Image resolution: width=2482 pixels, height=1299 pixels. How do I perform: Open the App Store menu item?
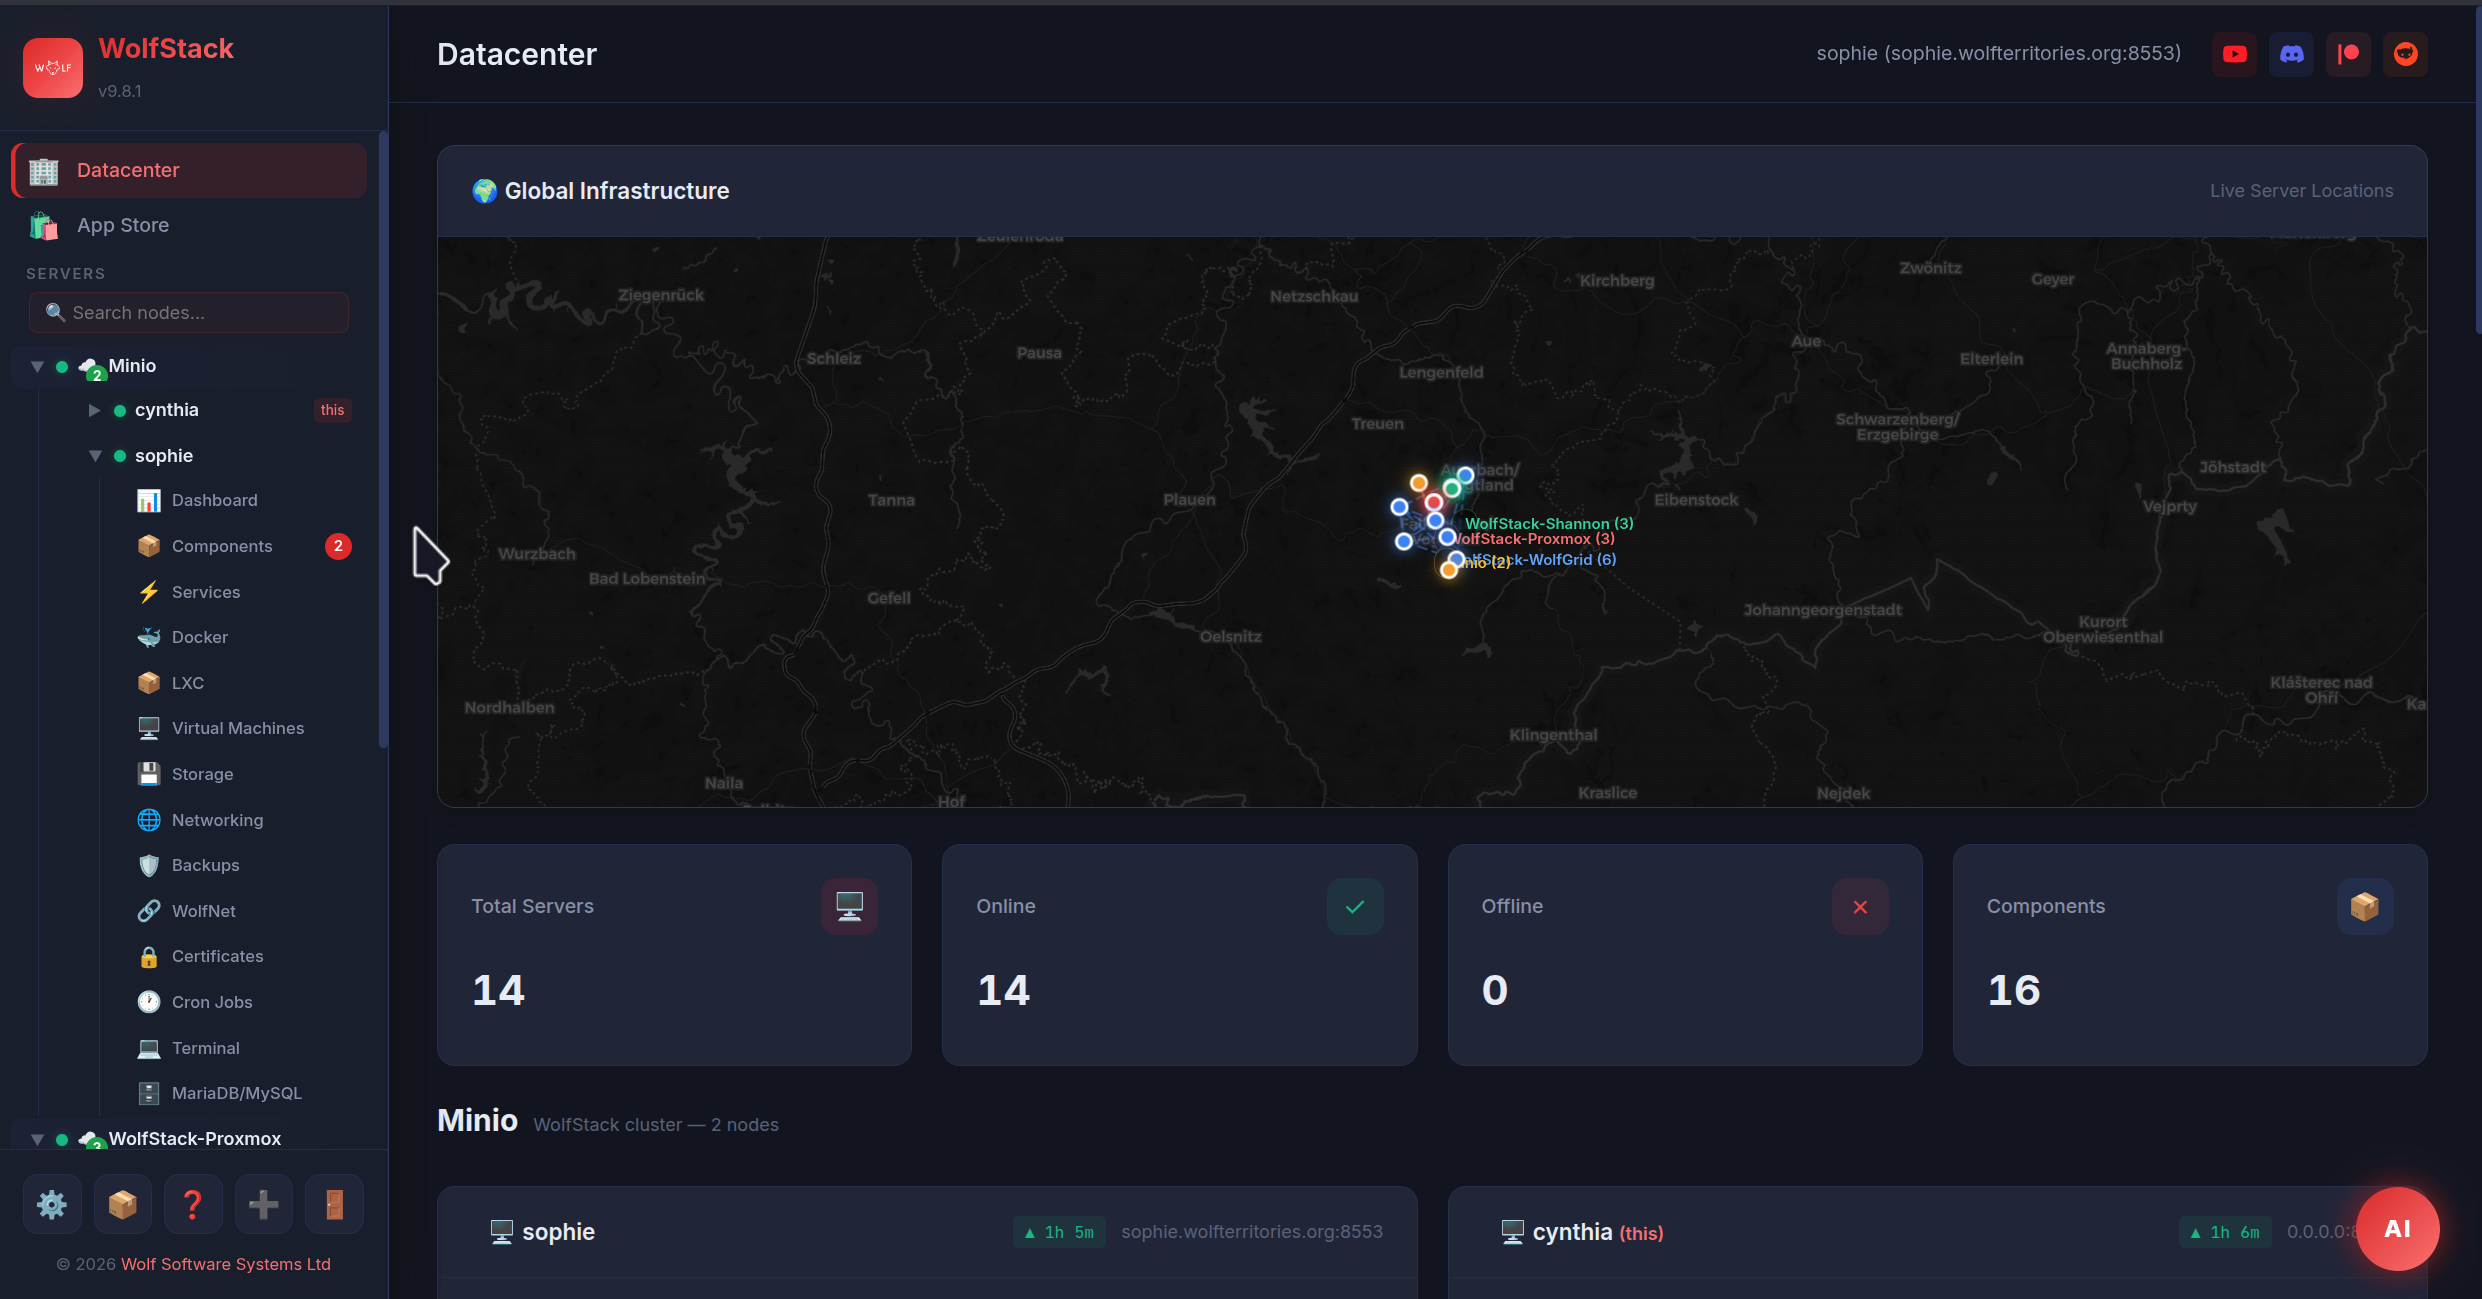point(123,226)
